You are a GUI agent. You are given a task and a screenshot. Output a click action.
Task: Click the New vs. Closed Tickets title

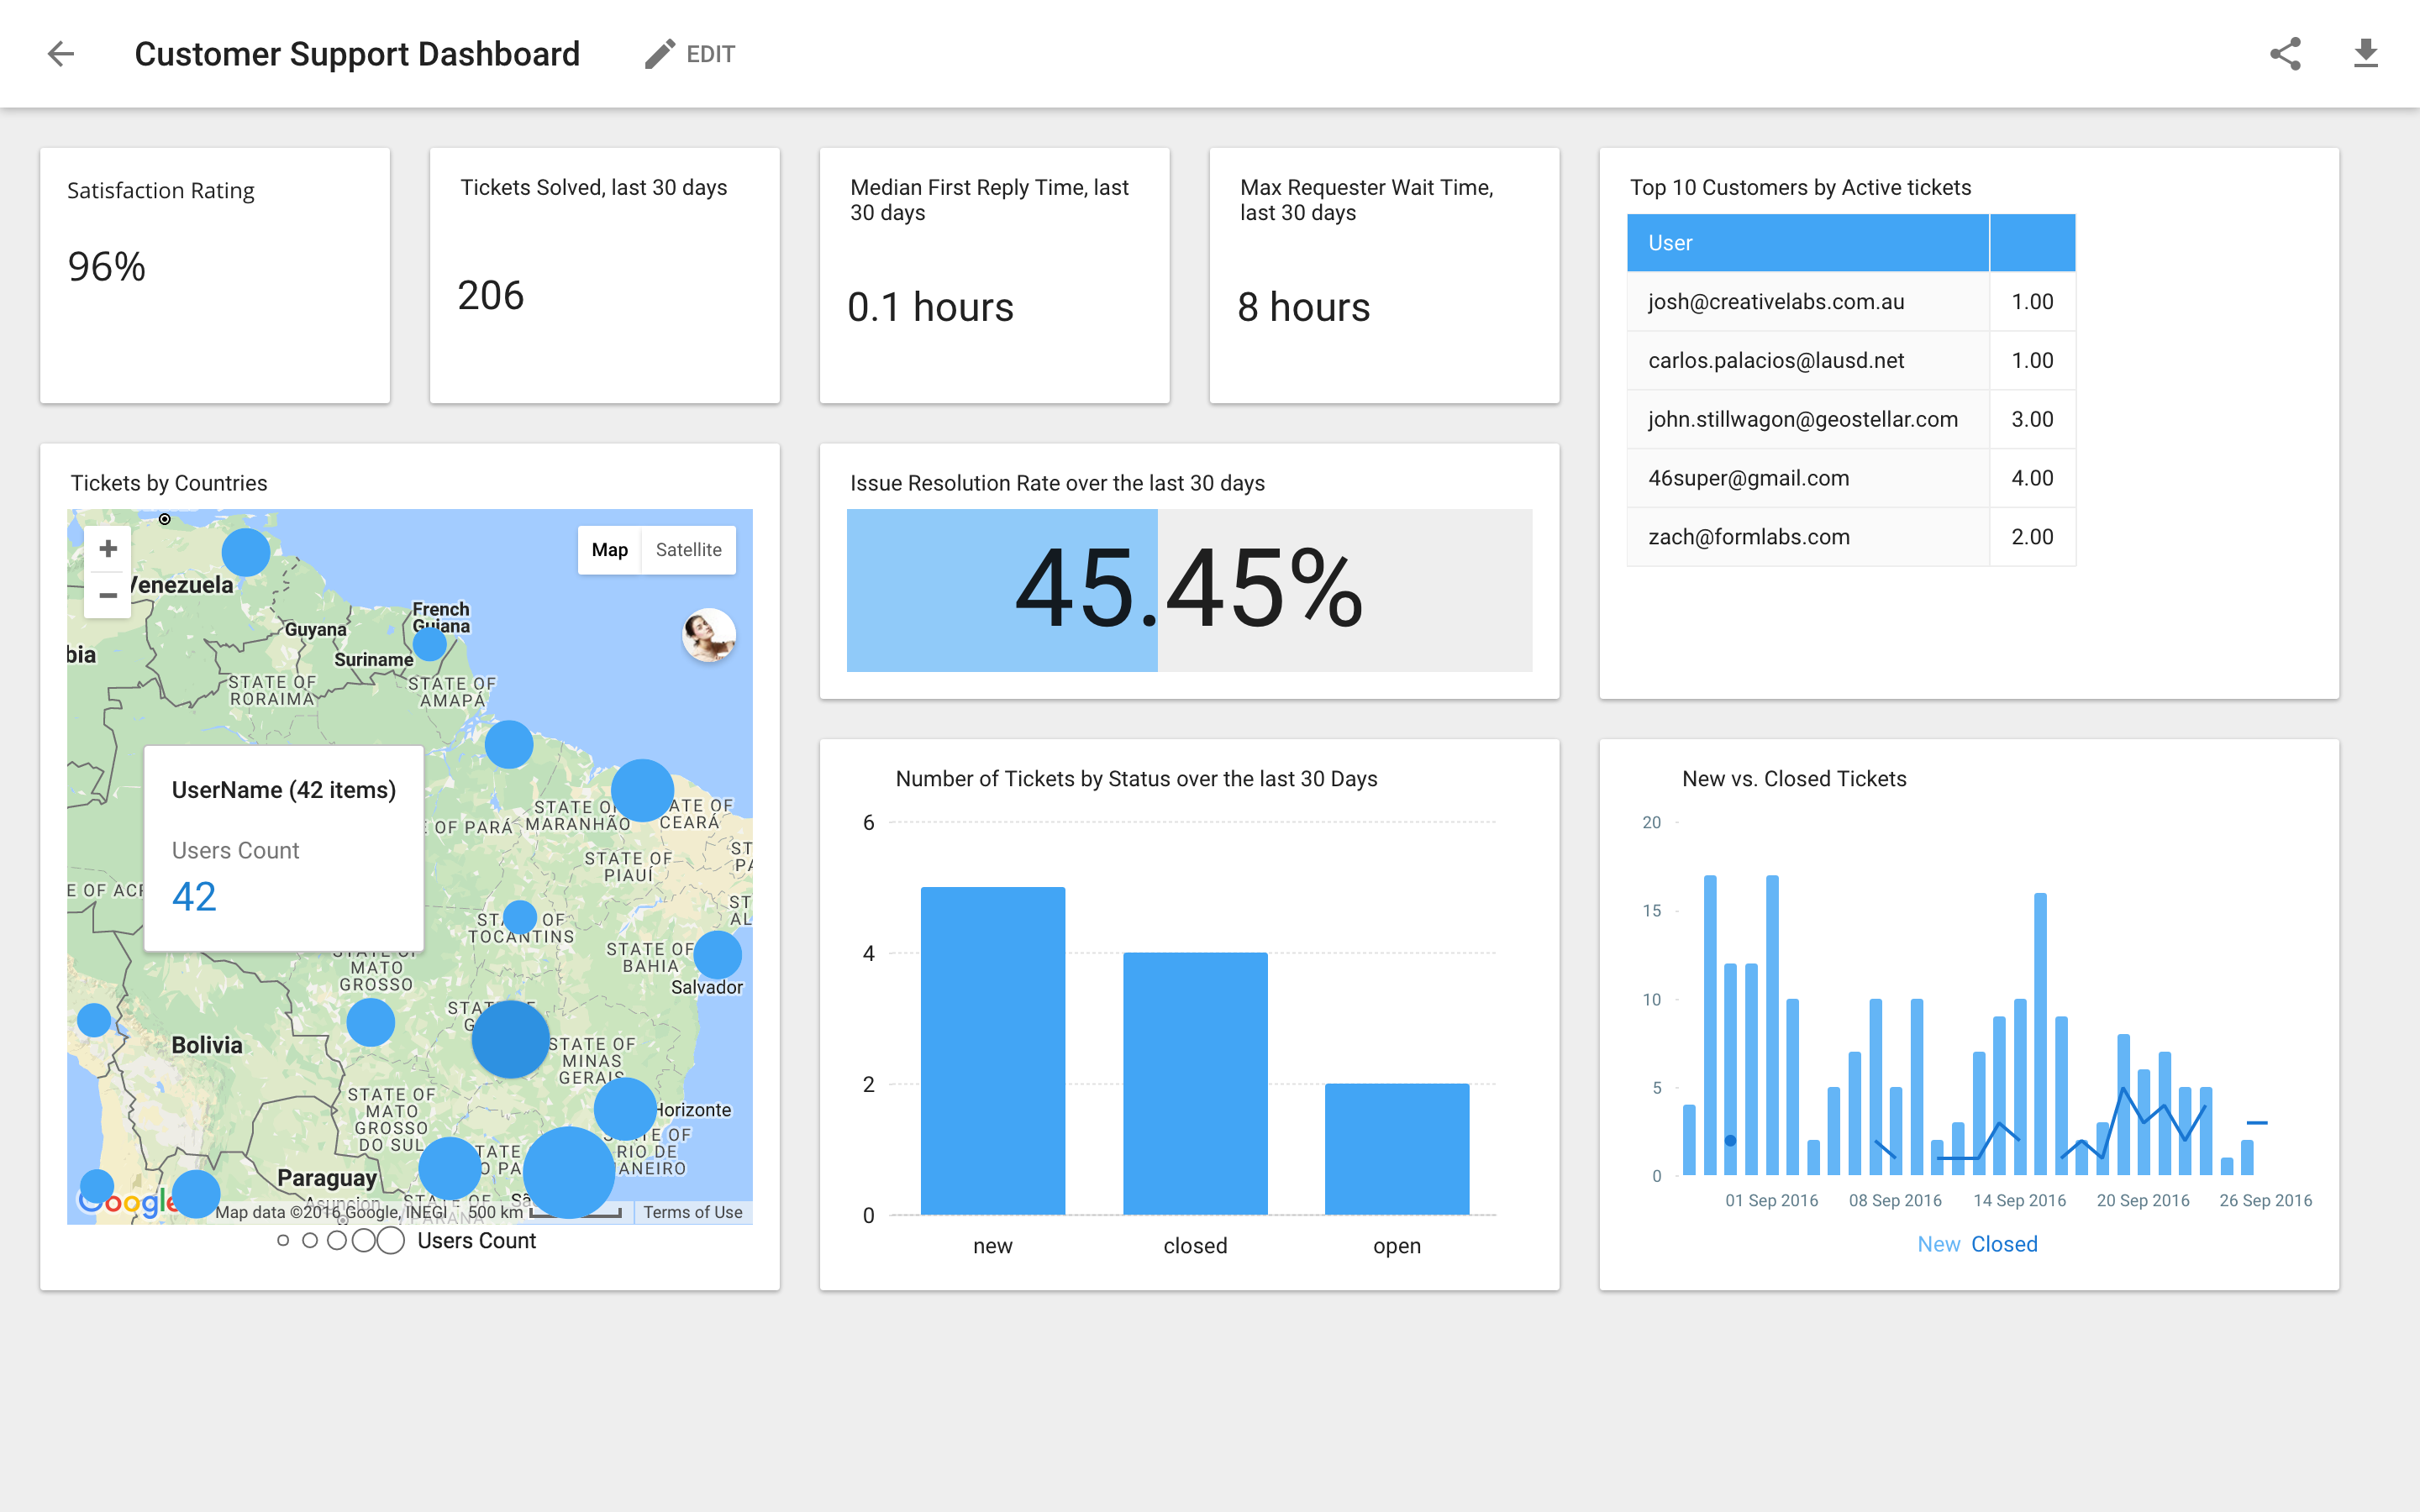coord(1794,779)
